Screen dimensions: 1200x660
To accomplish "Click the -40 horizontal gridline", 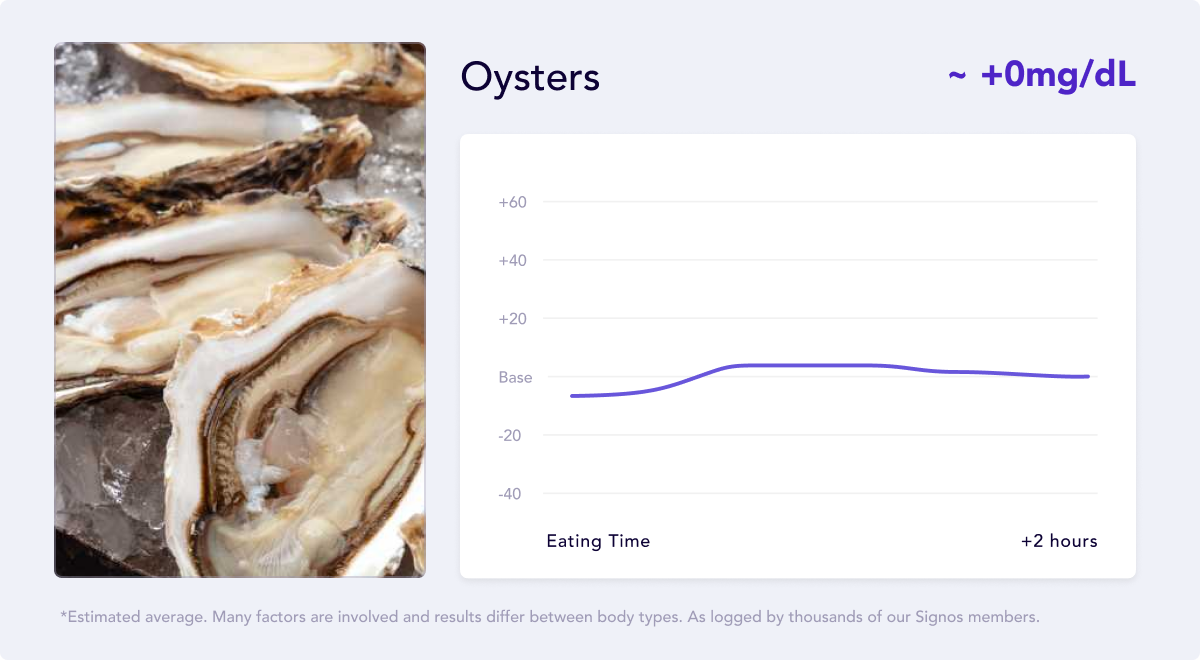I will pyautogui.click(x=820, y=494).
